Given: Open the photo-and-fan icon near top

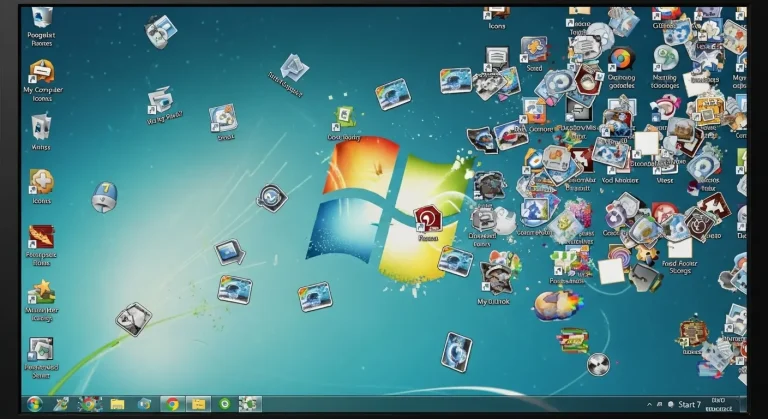Looking at the screenshot, I should click(x=161, y=31).
